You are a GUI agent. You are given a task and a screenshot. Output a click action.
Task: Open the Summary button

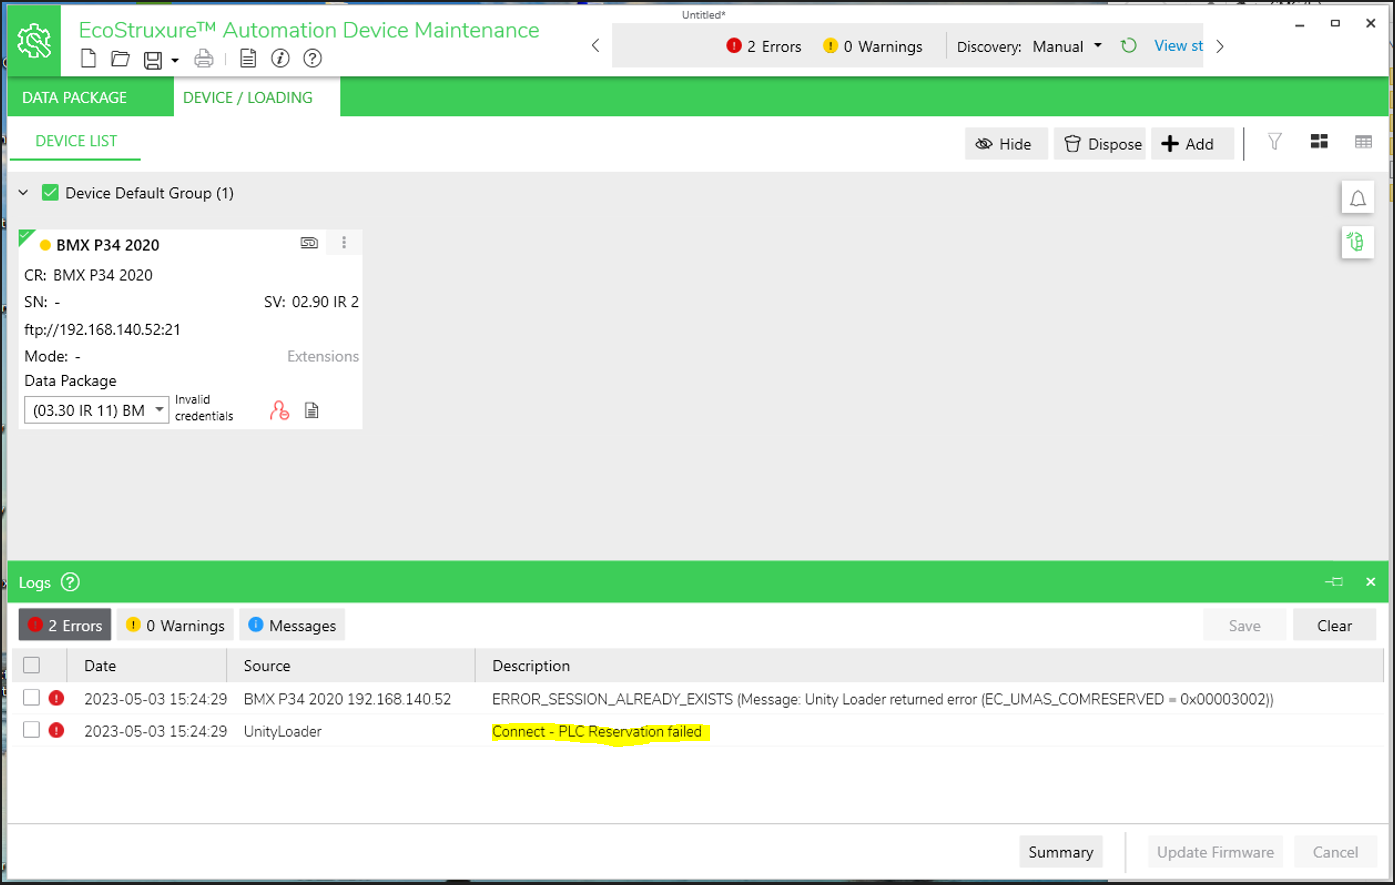point(1061,852)
